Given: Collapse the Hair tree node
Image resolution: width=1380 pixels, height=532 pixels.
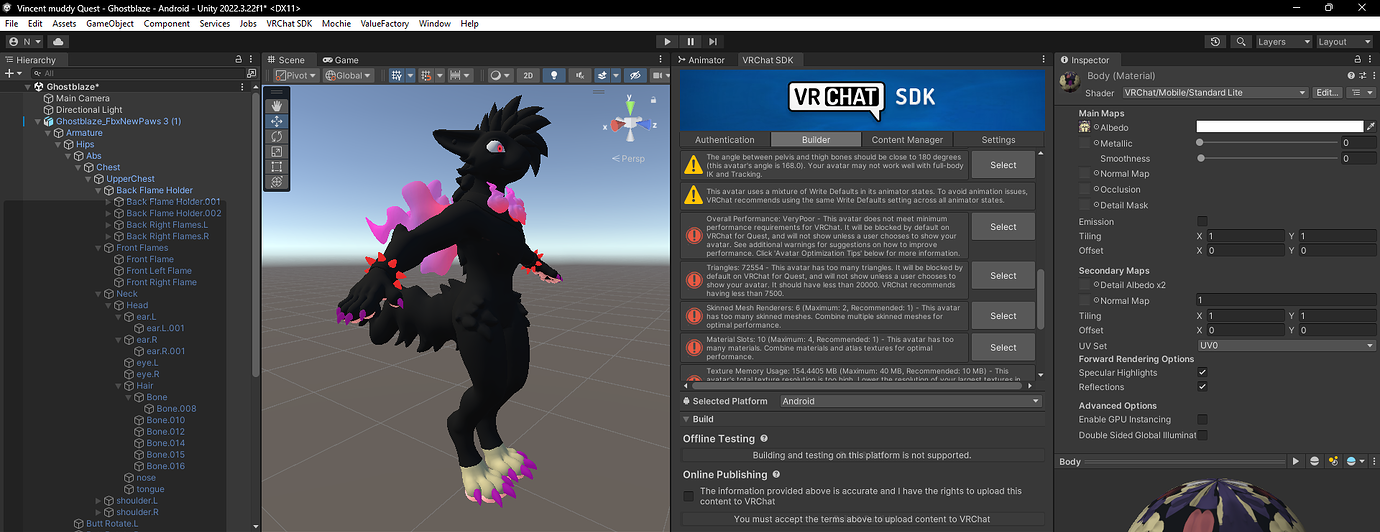Looking at the screenshot, I should [x=120, y=386].
